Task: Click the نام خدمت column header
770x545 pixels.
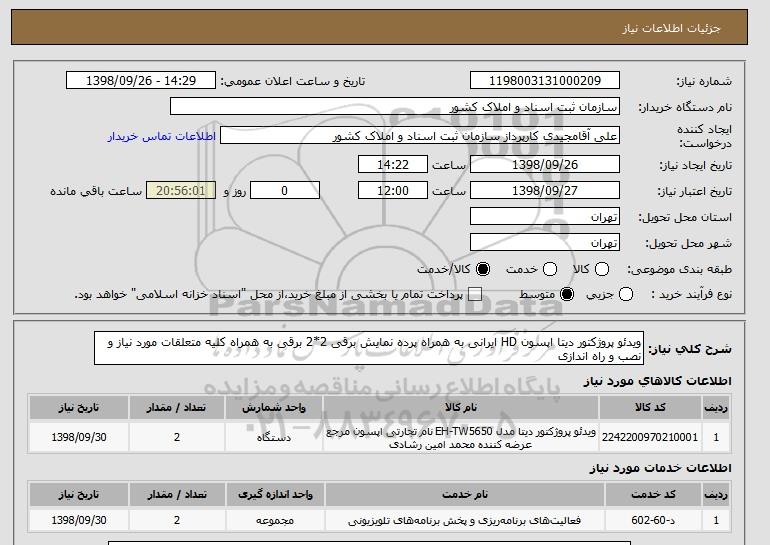Action: click(x=465, y=494)
